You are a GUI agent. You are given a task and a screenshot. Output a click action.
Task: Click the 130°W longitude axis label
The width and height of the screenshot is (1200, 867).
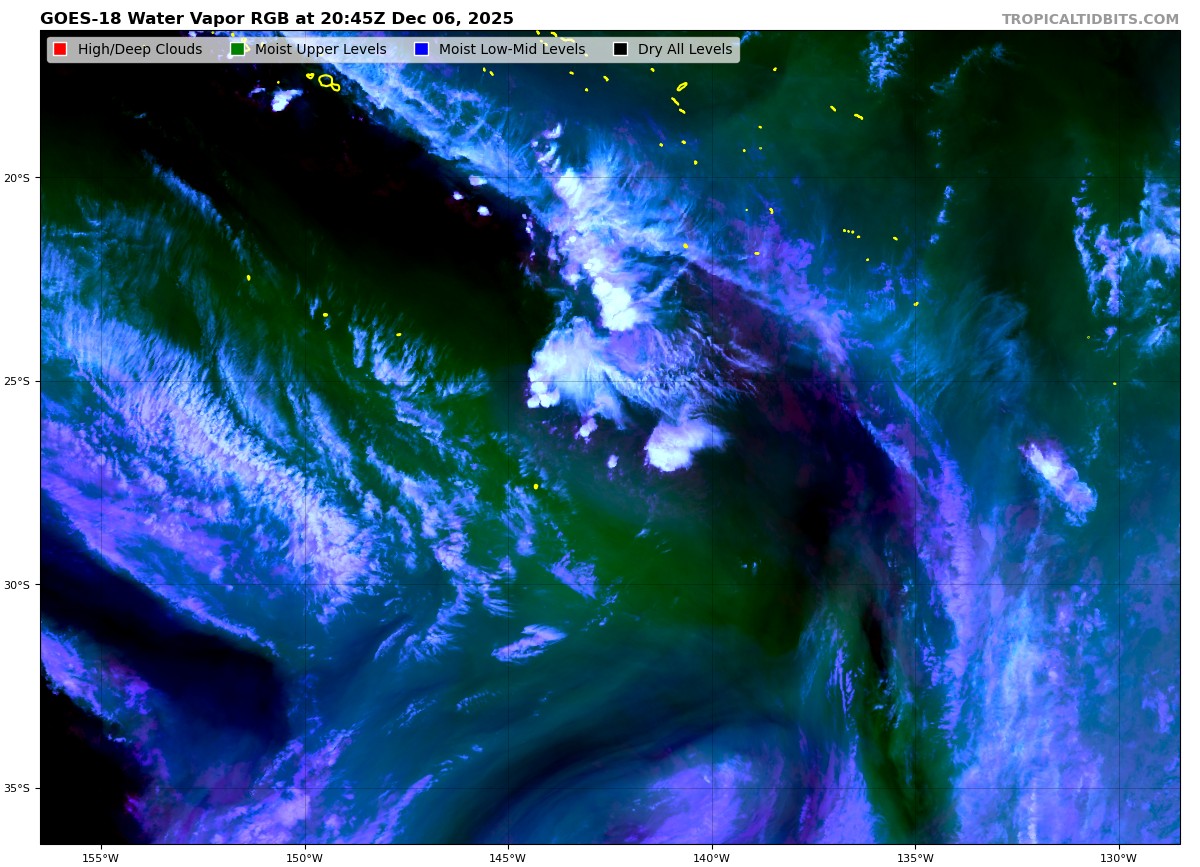tap(1118, 857)
